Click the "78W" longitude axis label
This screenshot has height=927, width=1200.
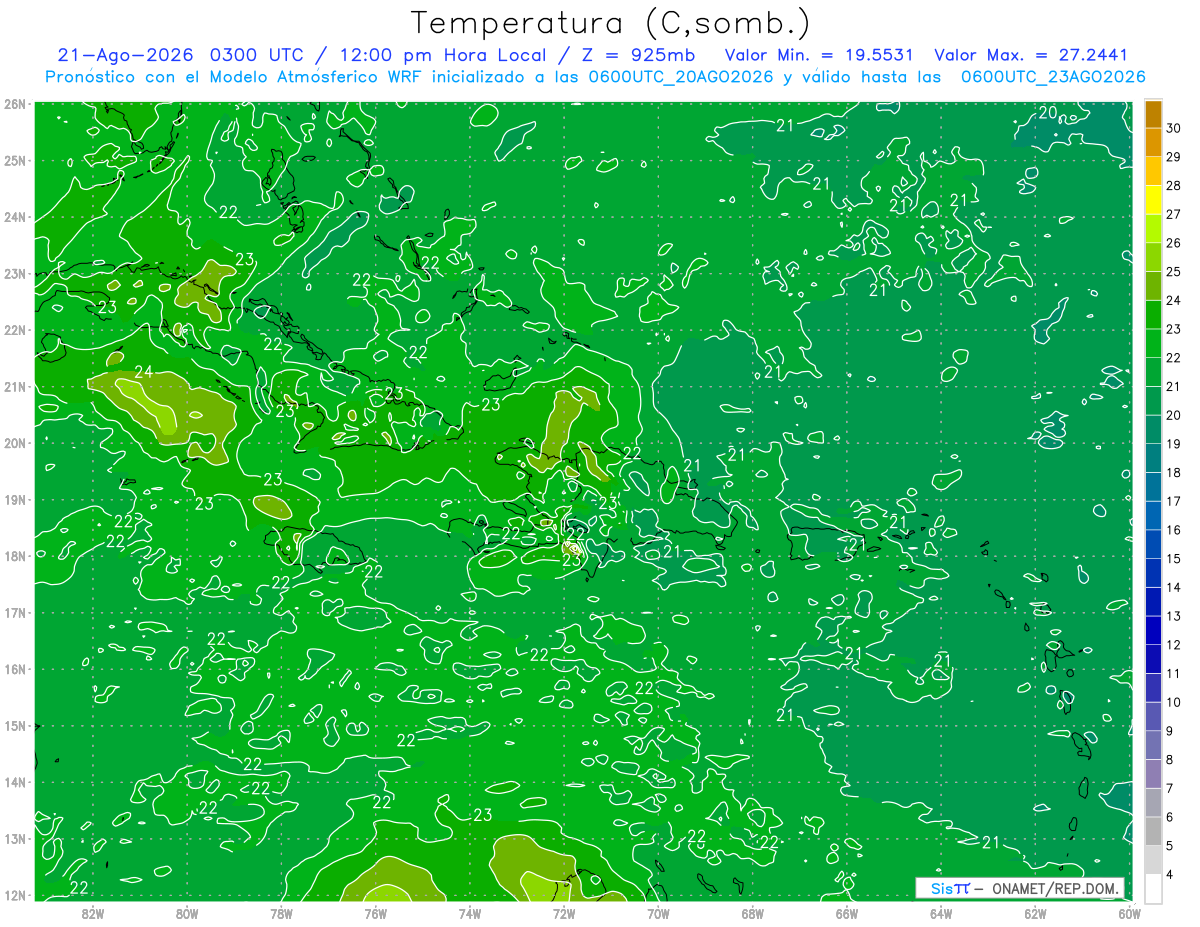pyautogui.click(x=281, y=913)
